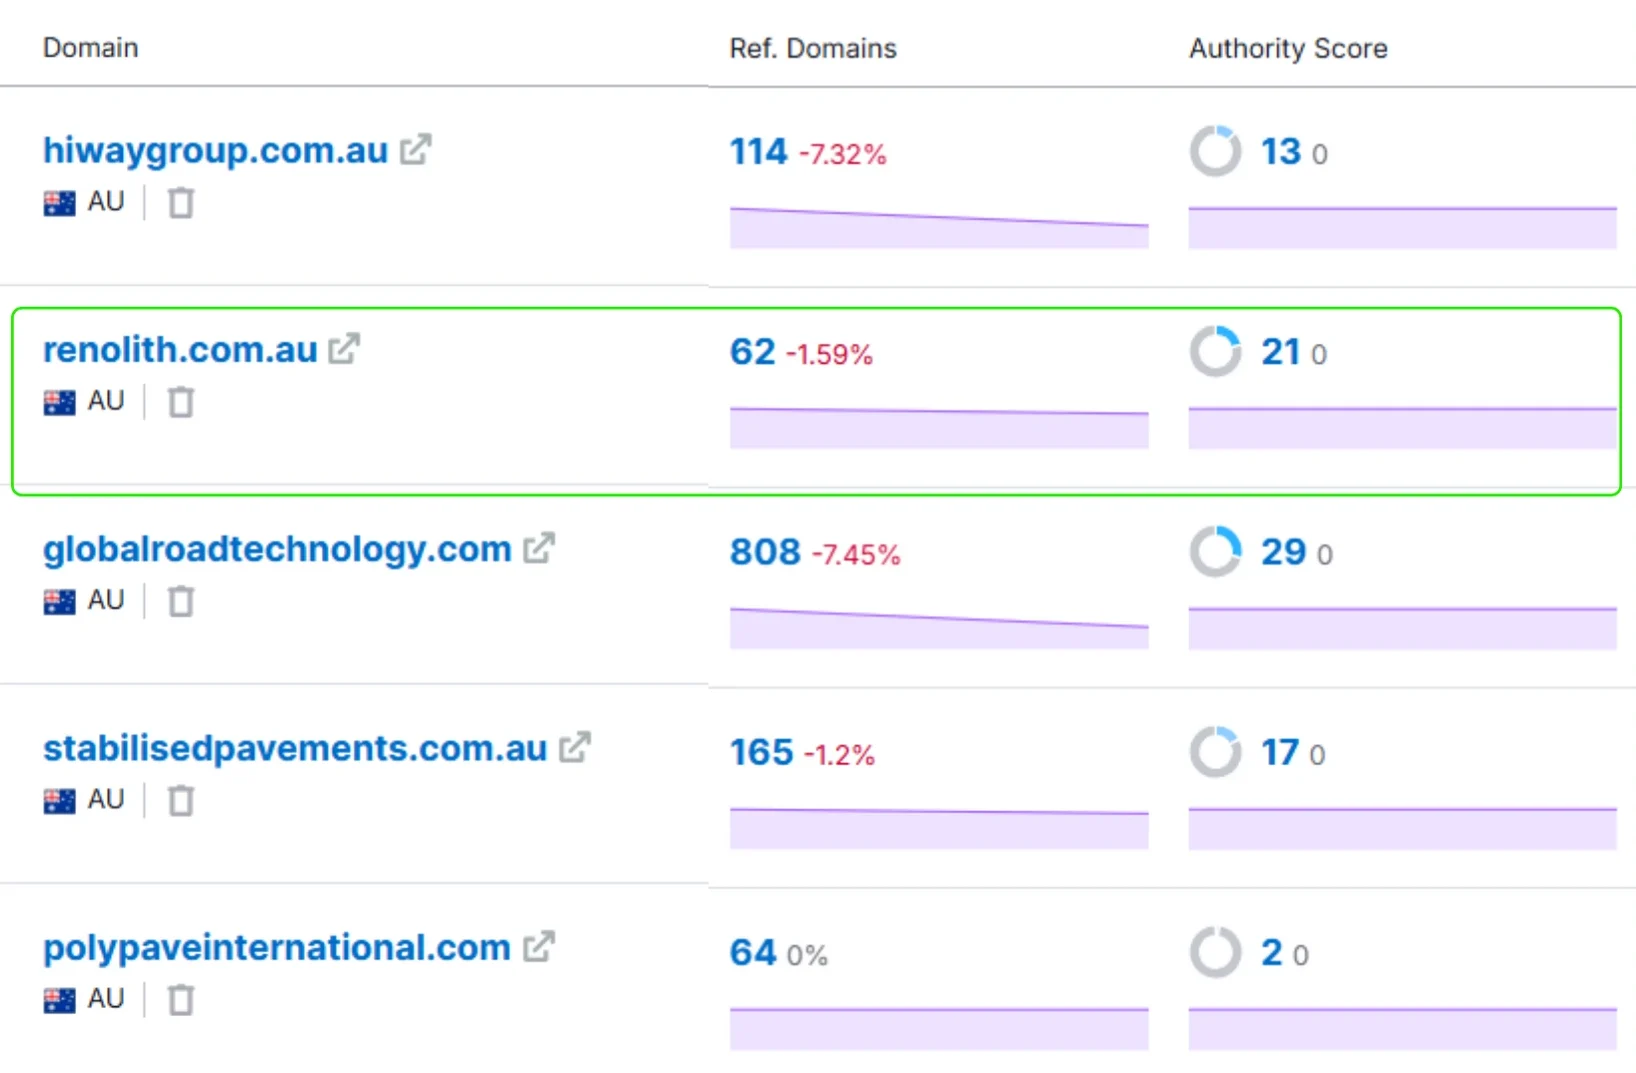Click the 0% change figure
The height and width of the screenshot is (1073, 1636).
click(807, 955)
